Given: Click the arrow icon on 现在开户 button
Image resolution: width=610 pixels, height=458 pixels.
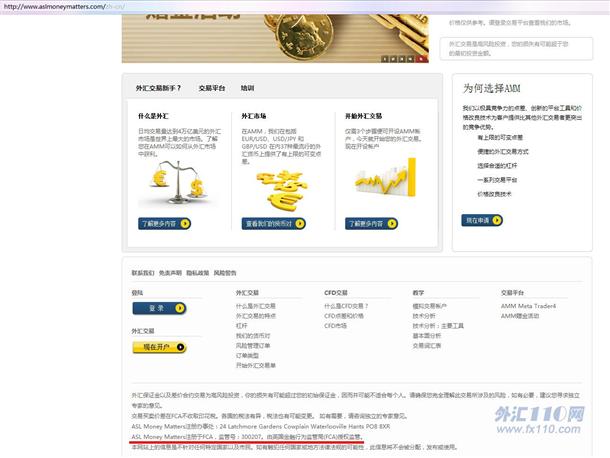Looking at the screenshot, I should point(180,347).
